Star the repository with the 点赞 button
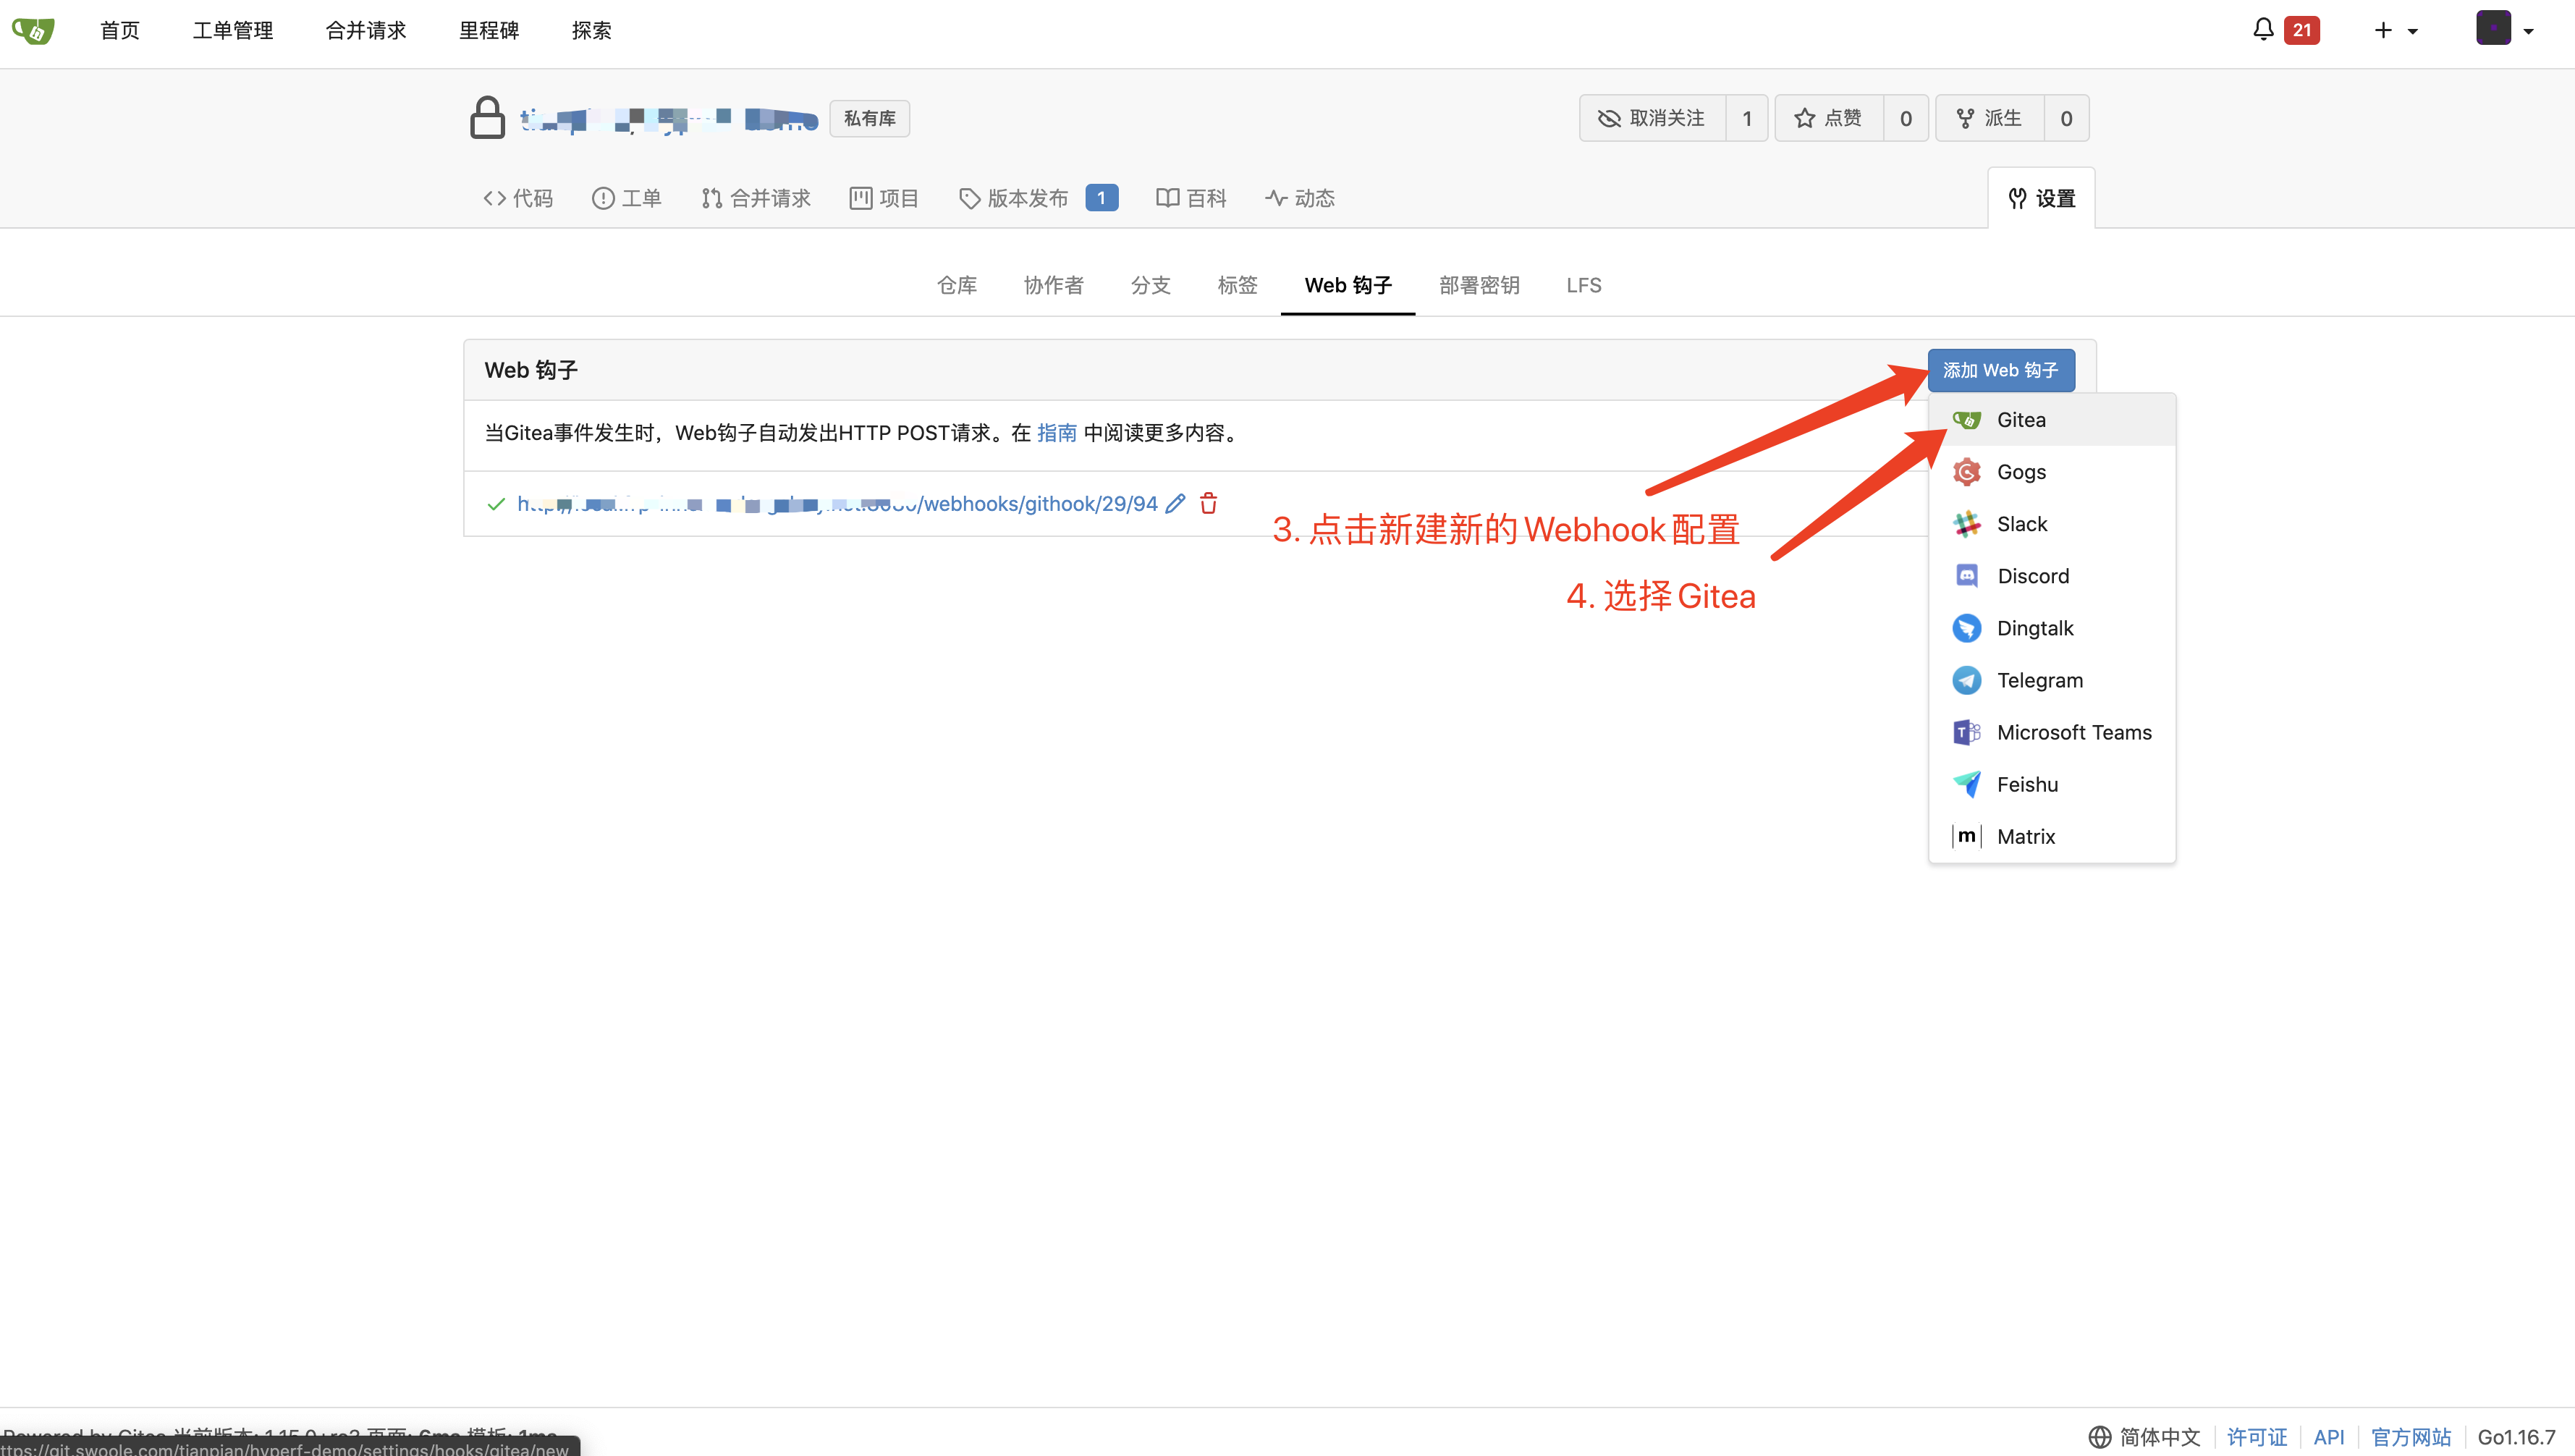The image size is (2575, 1456). [x=1829, y=118]
